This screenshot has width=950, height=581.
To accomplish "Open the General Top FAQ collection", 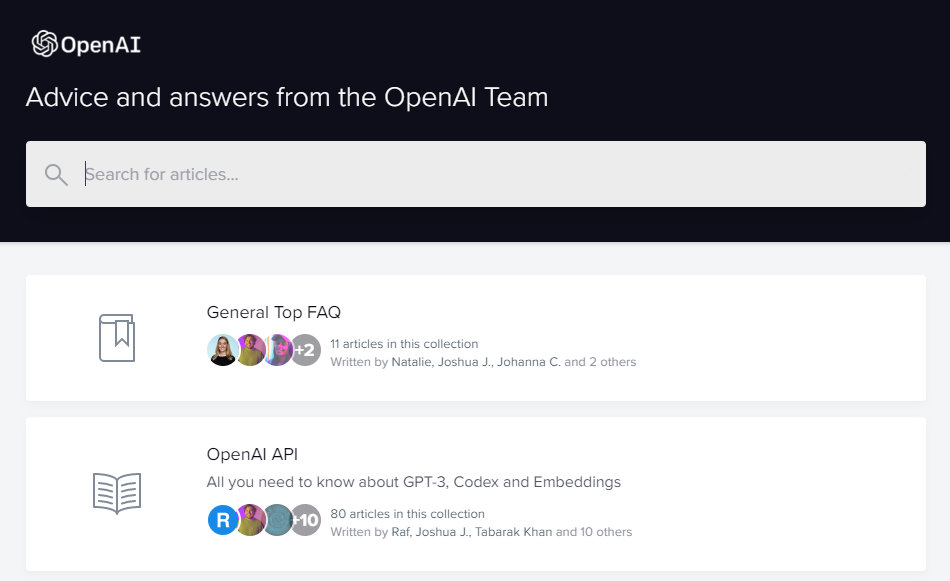I will pos(274,312).
